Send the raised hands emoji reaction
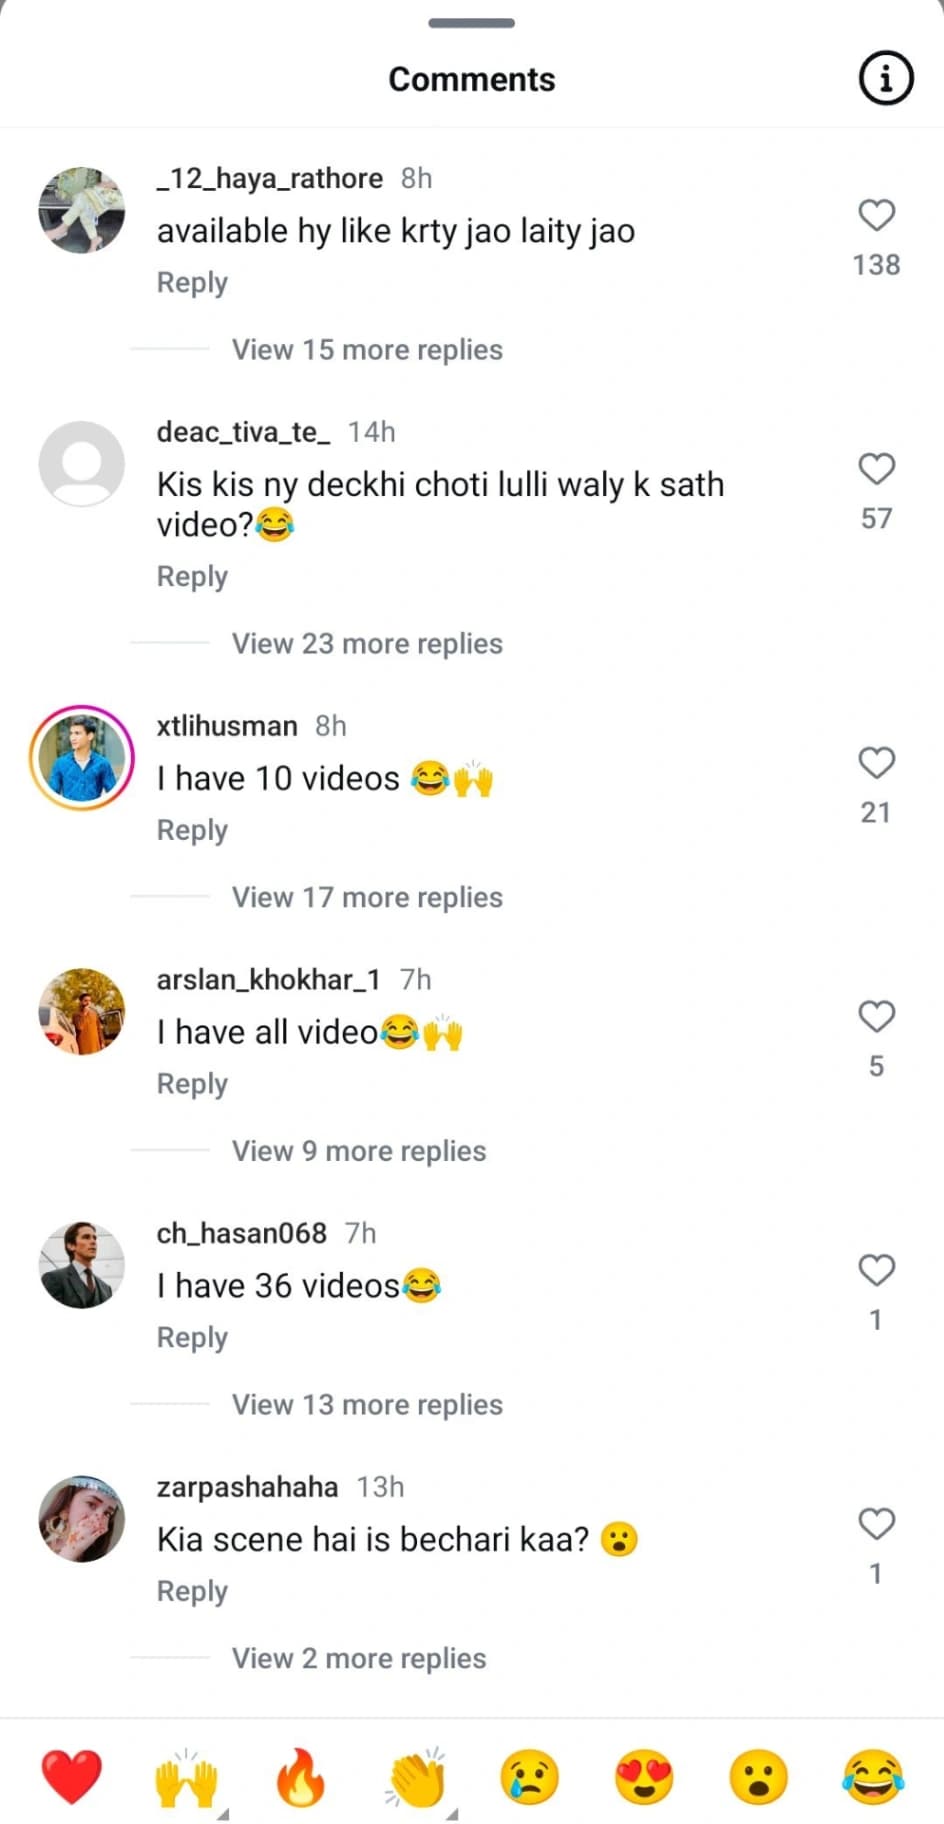 coord(186,1779)
